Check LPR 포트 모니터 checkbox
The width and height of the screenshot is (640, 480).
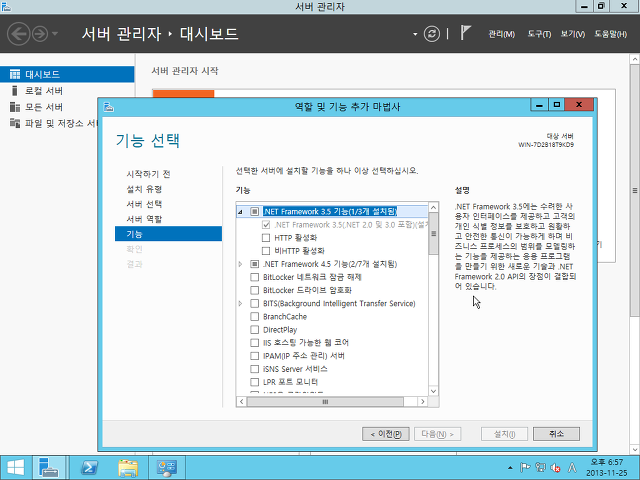254,382
